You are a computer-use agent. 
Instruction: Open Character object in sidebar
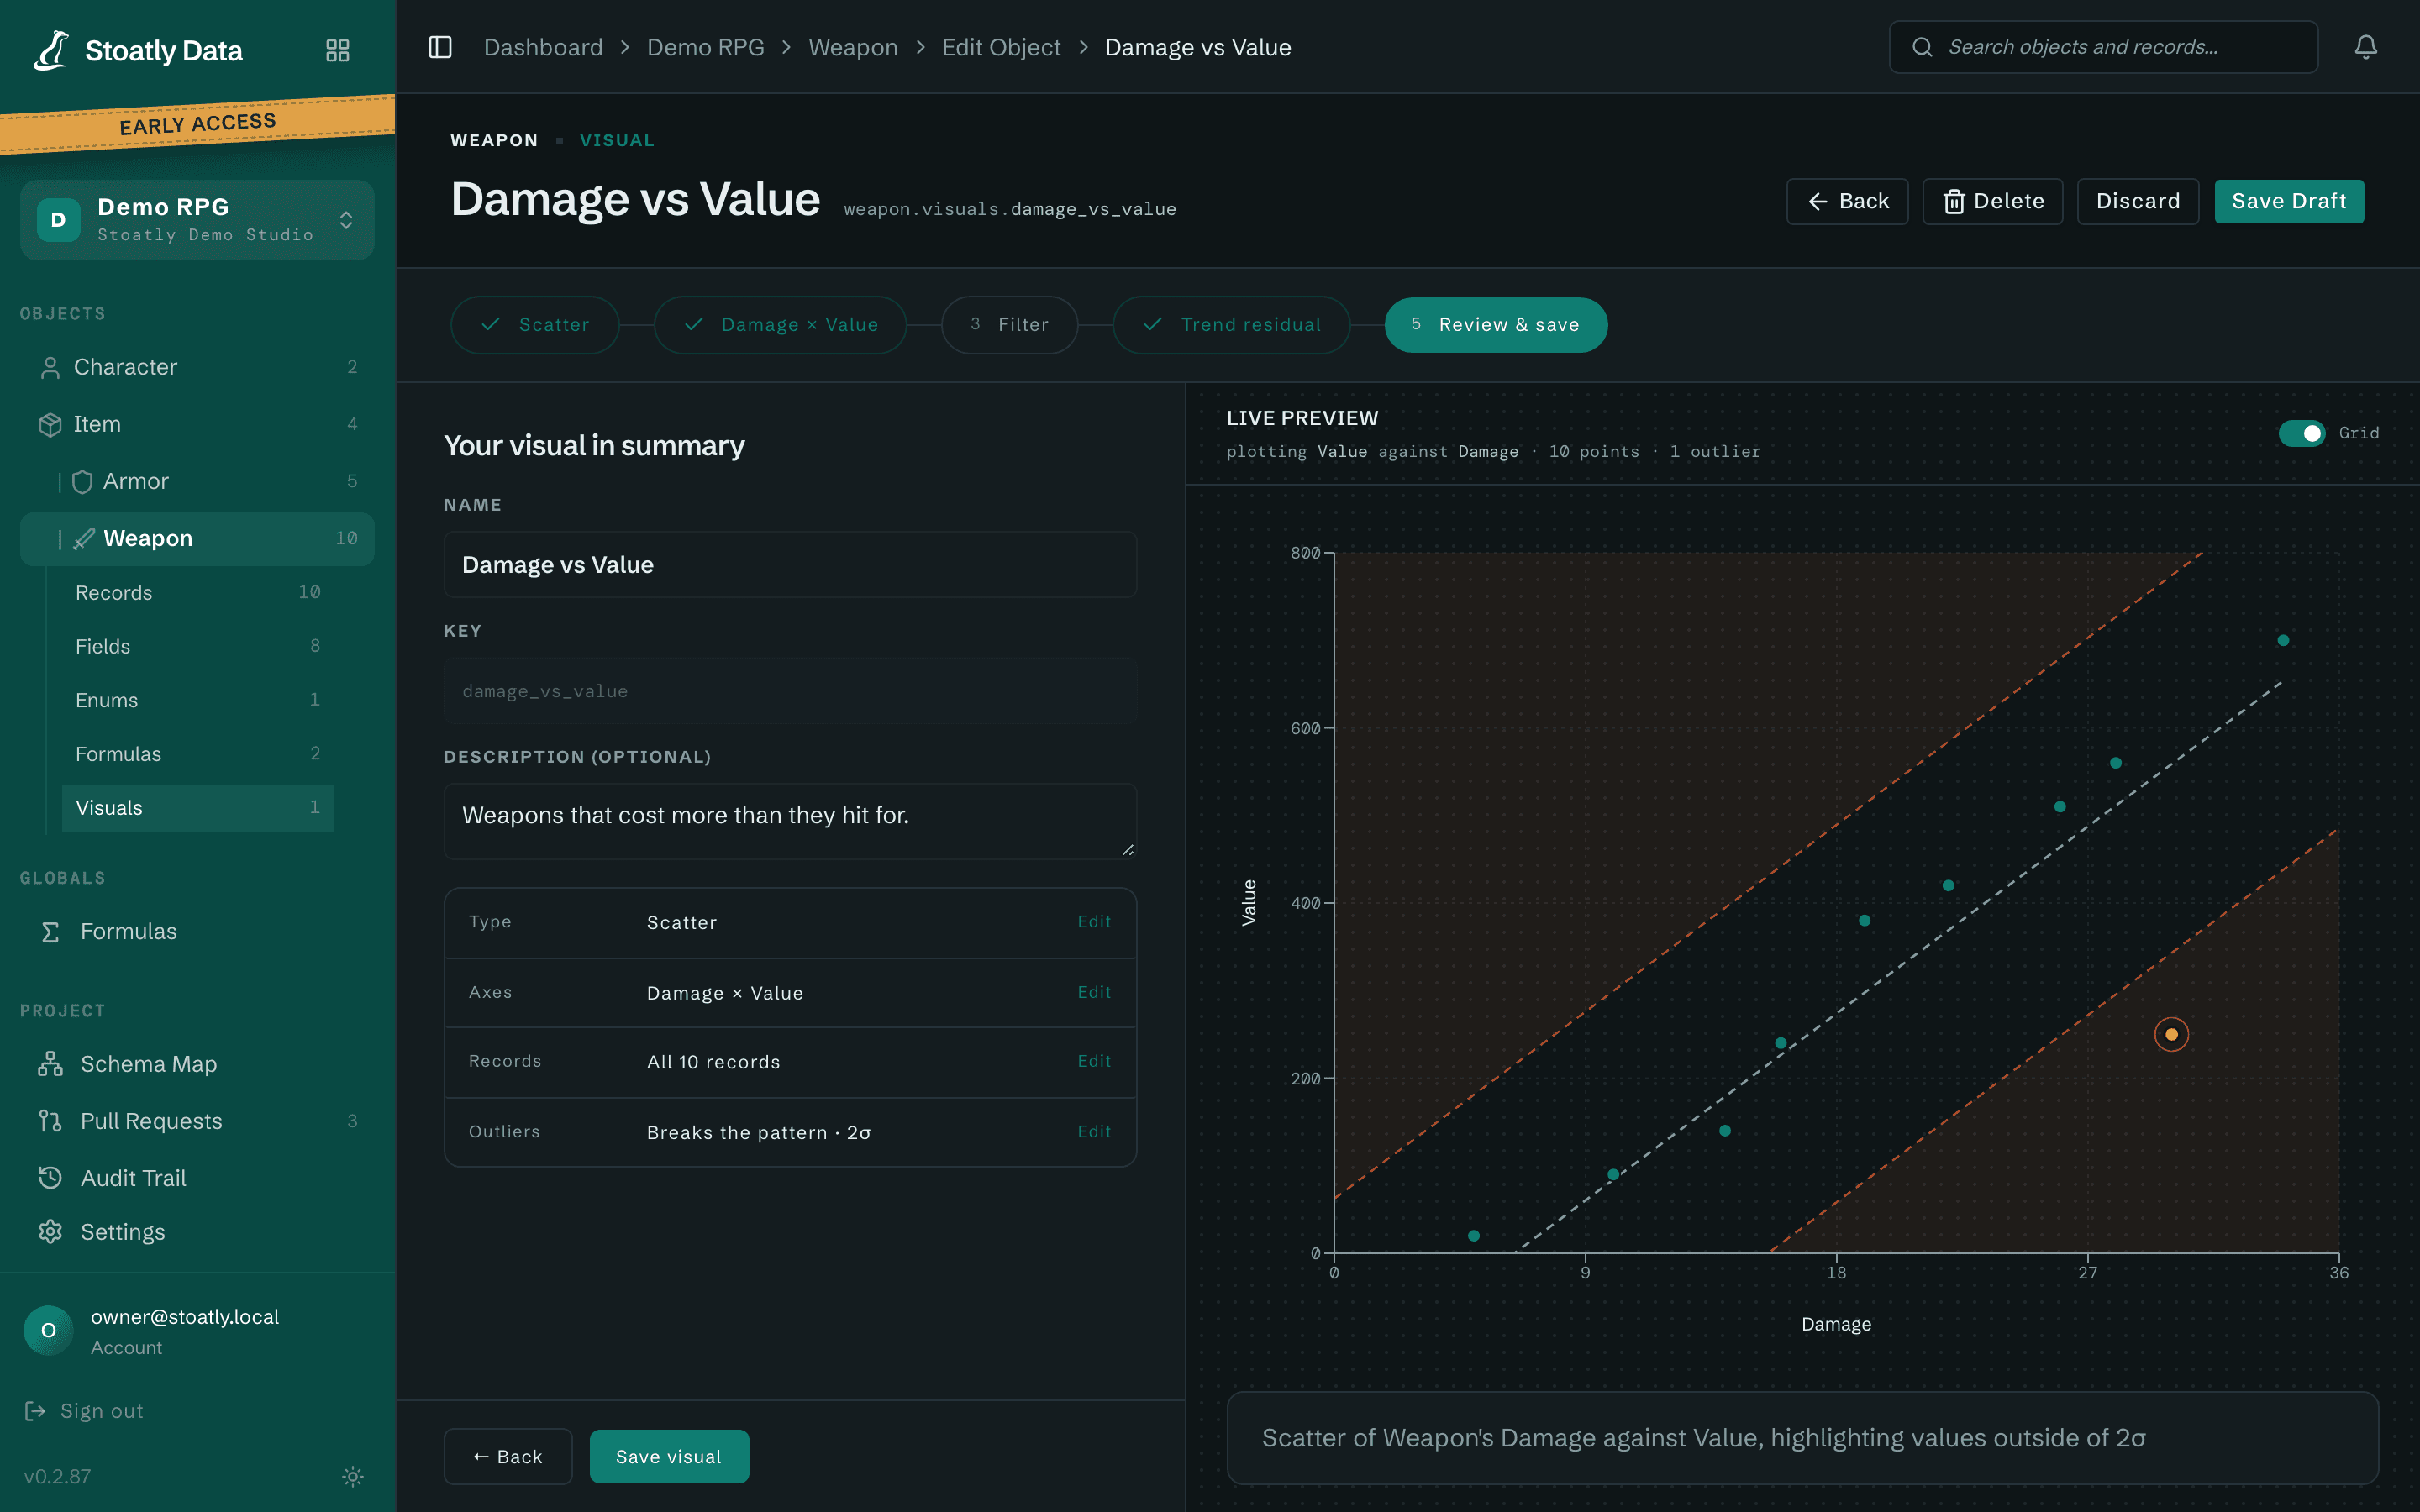pyautogui.click(x=197, y=367)
